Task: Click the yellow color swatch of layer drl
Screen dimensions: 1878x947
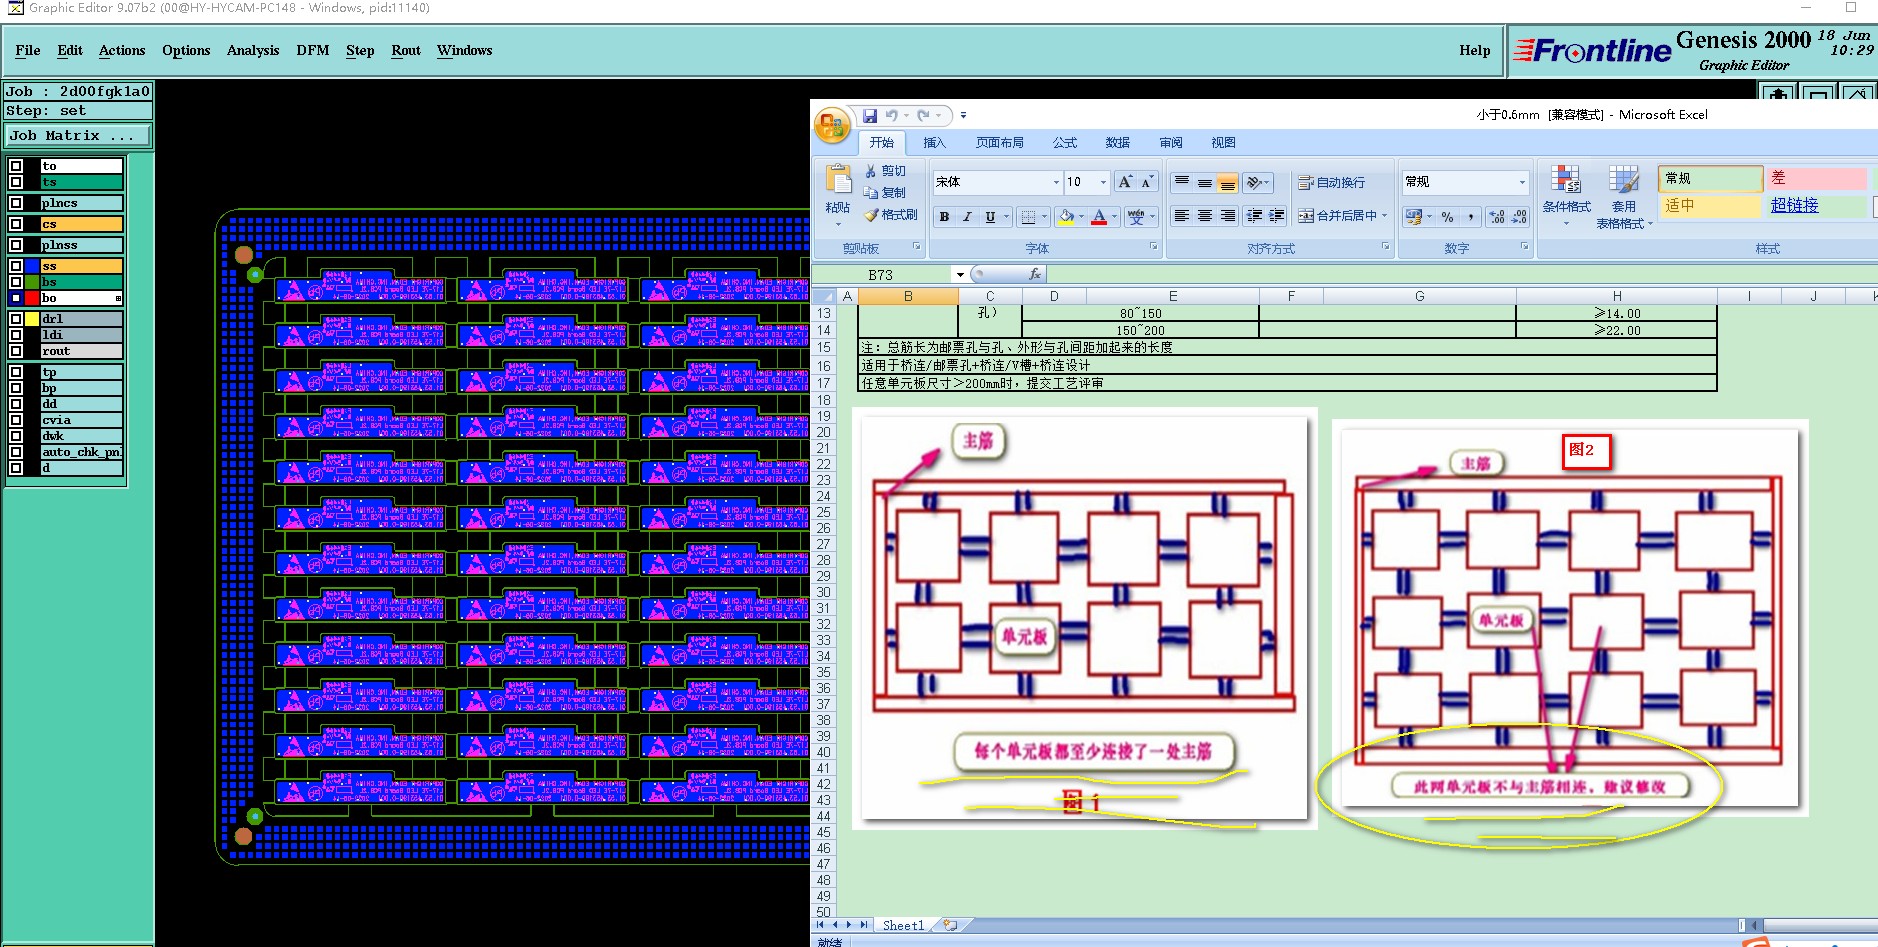Action: coord(32,319)
